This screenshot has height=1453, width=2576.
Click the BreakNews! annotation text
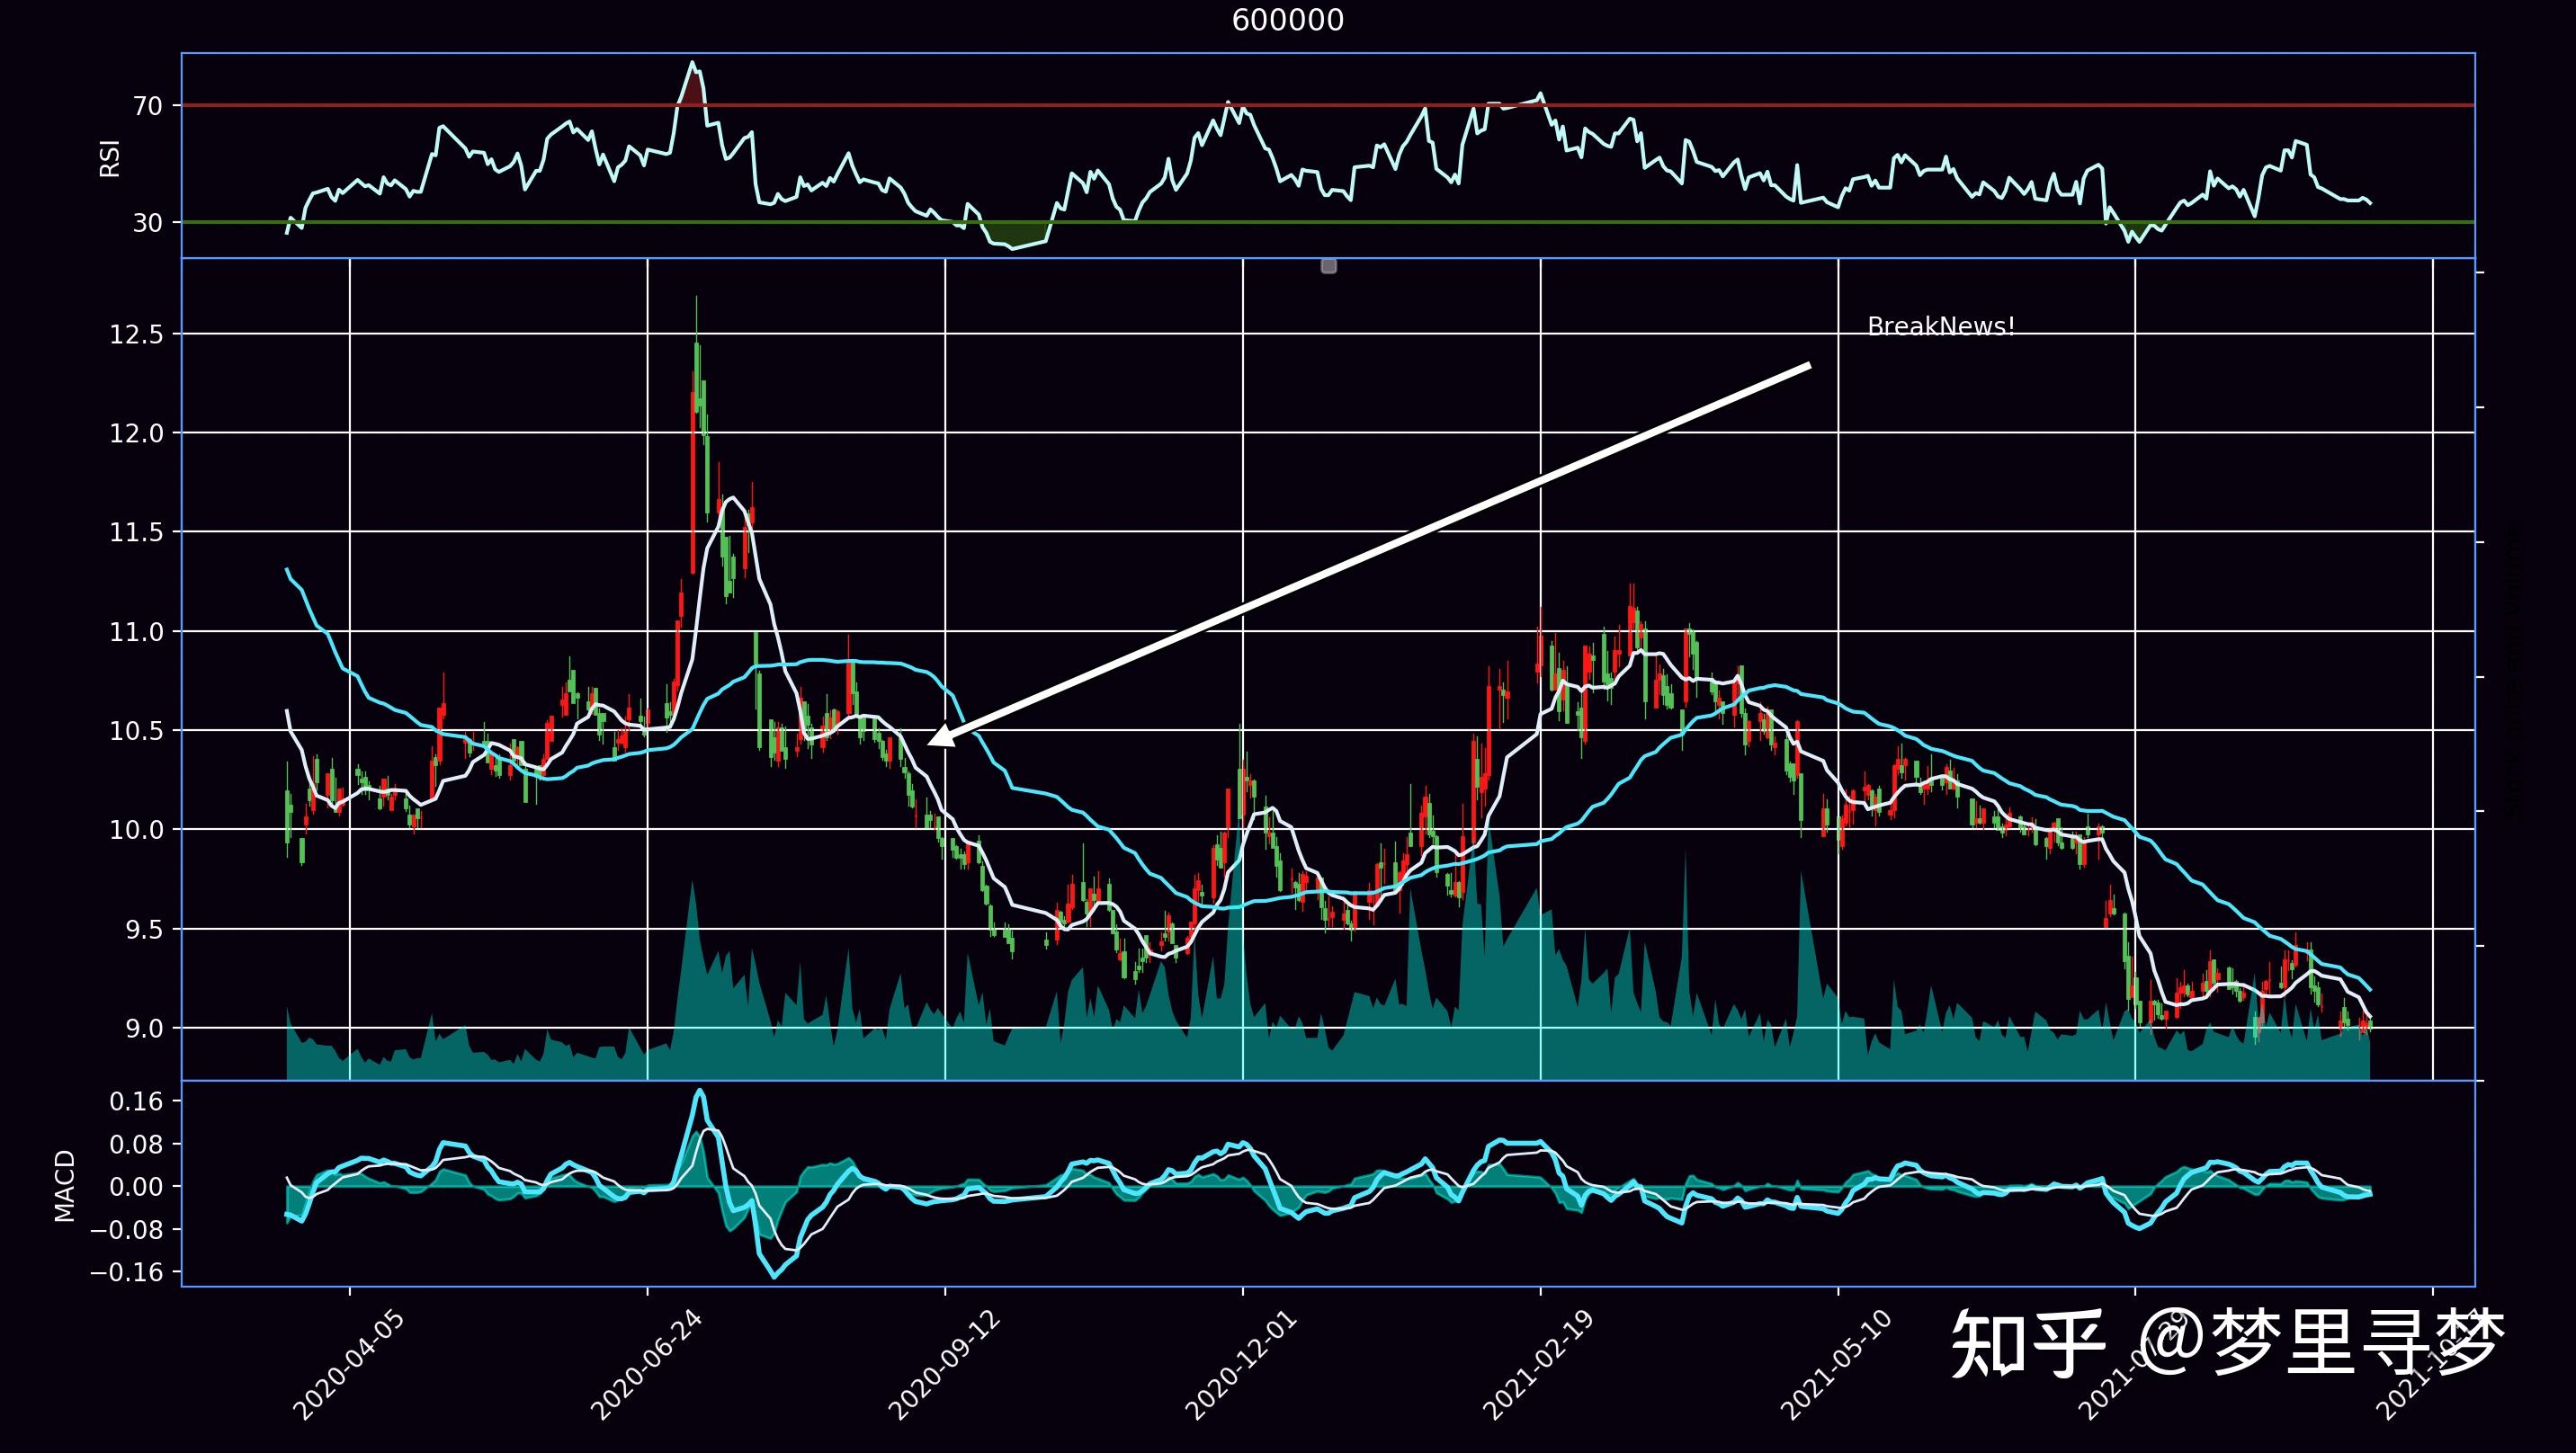click(x=1940, y=327)
